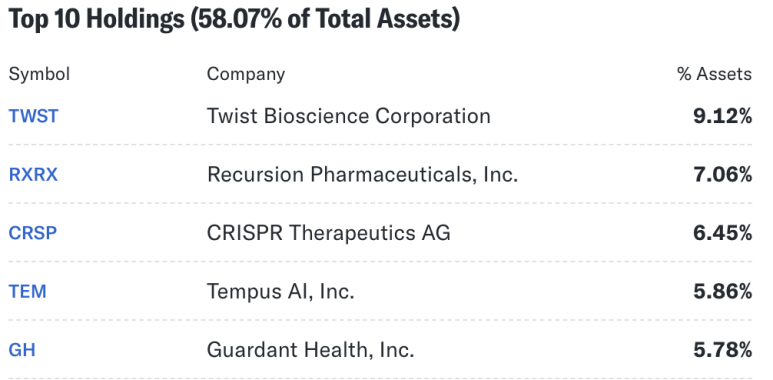This screenshot has height=380, width=773.
Task: Open the RXRX ticker symbol link
Action: (34, 174)
